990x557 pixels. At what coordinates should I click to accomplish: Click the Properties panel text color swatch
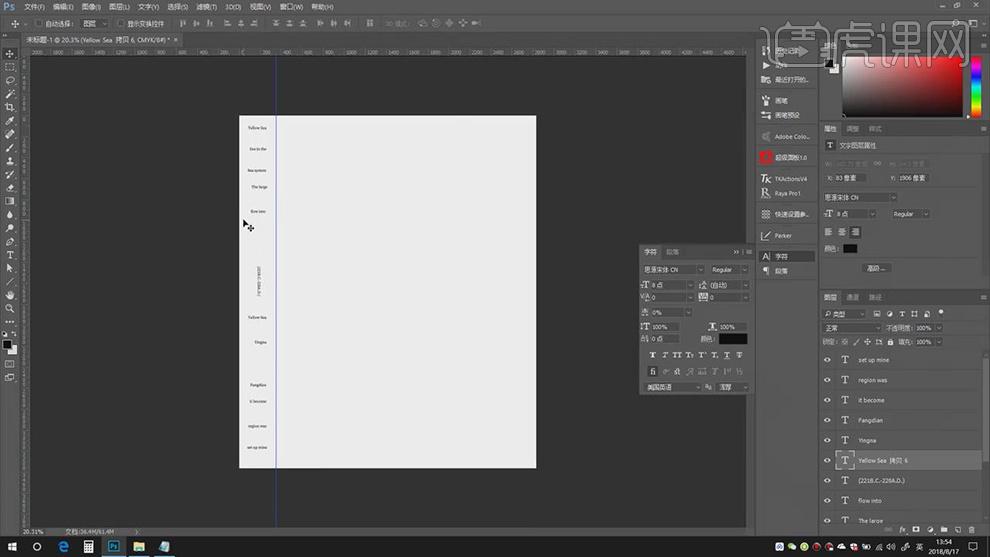pos(850,249)
